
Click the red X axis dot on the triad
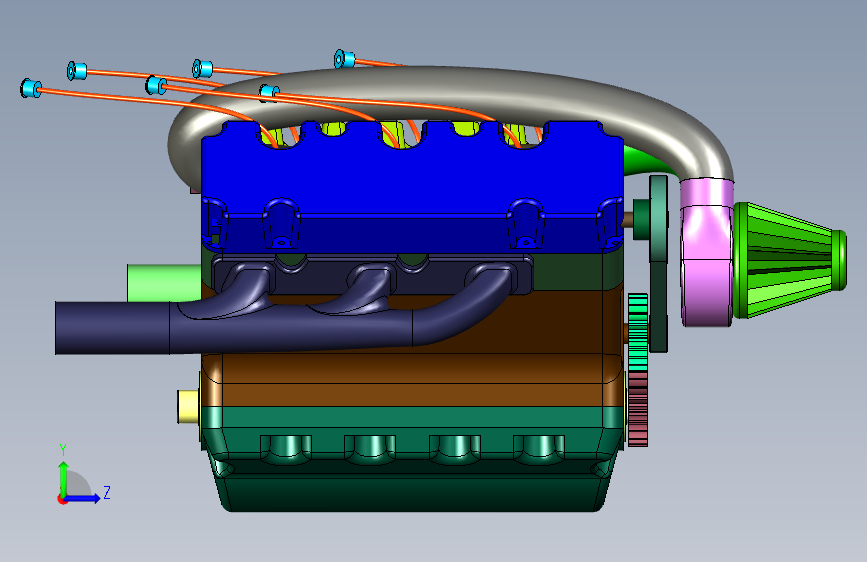61,500
